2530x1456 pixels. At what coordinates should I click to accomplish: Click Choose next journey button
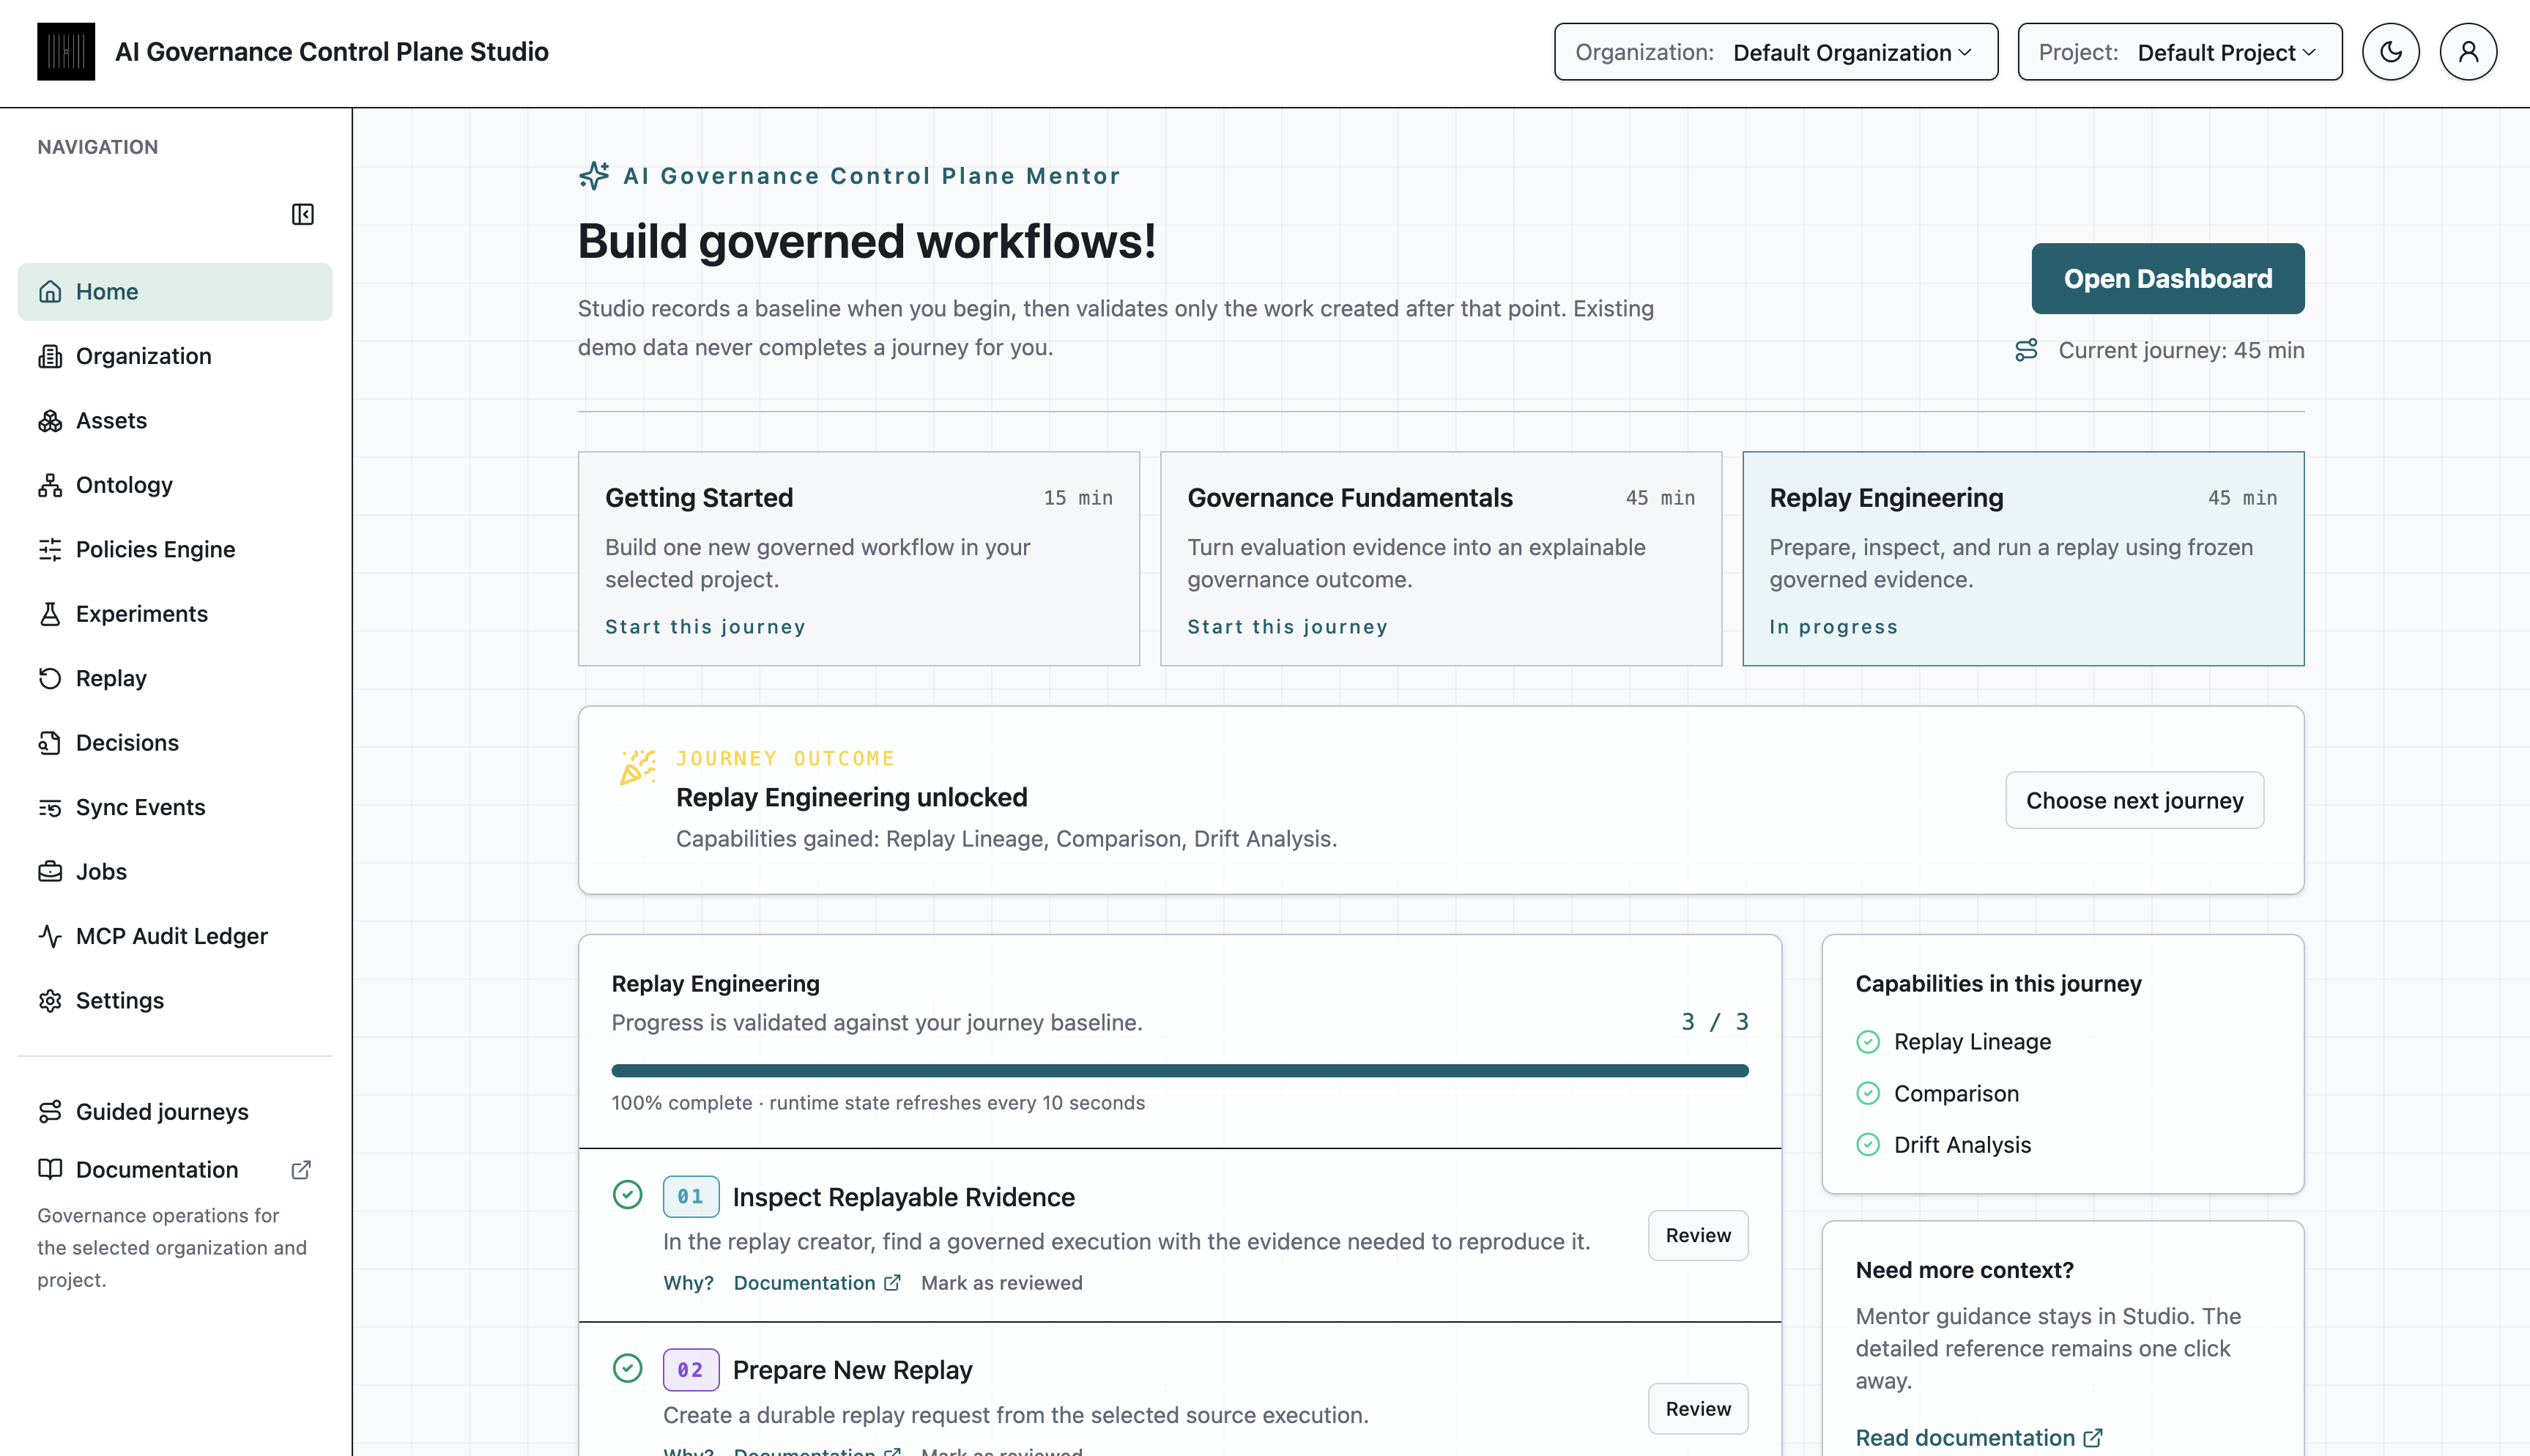[2134, 800]
